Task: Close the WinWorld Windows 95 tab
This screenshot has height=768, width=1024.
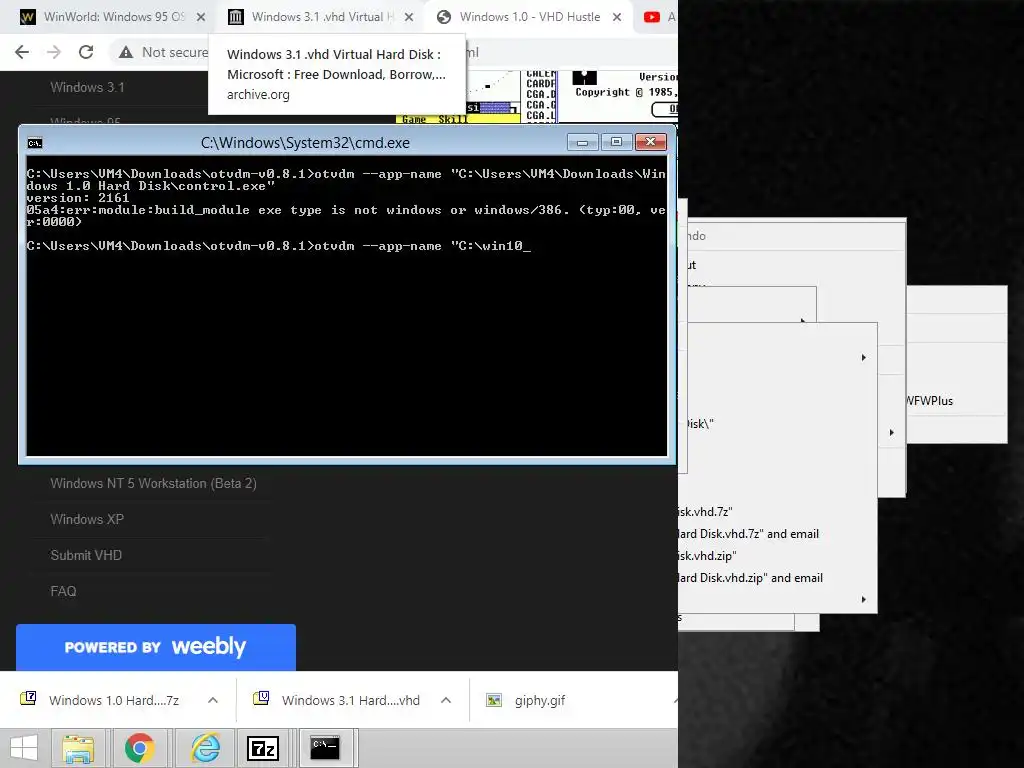Action: click(201, 17)
